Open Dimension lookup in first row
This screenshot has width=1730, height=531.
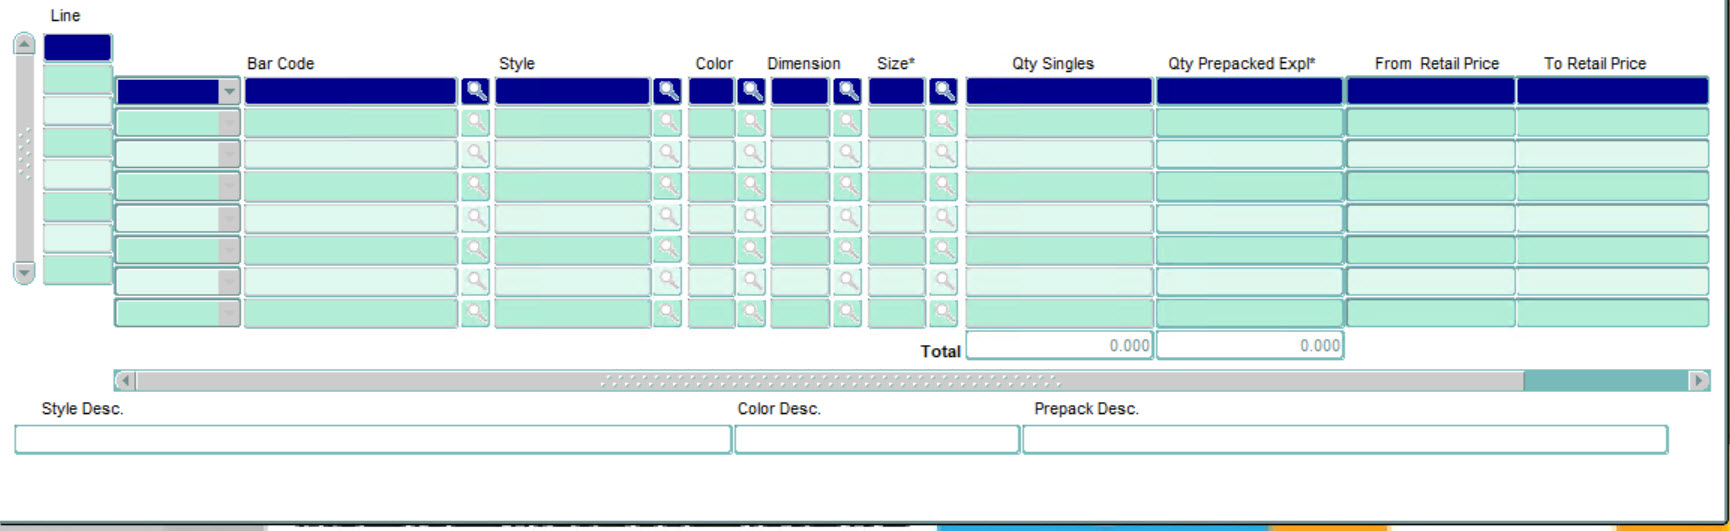pos(847,92)
